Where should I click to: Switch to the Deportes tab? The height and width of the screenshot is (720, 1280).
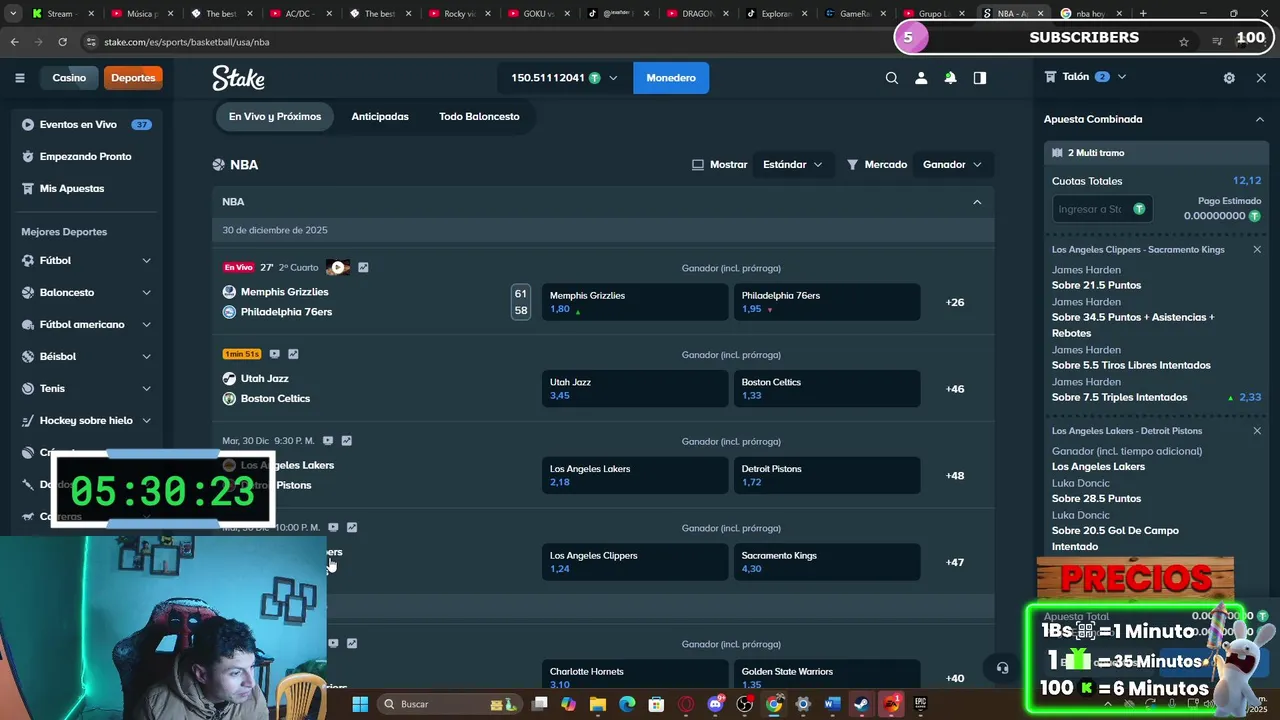tap(133, 78)
